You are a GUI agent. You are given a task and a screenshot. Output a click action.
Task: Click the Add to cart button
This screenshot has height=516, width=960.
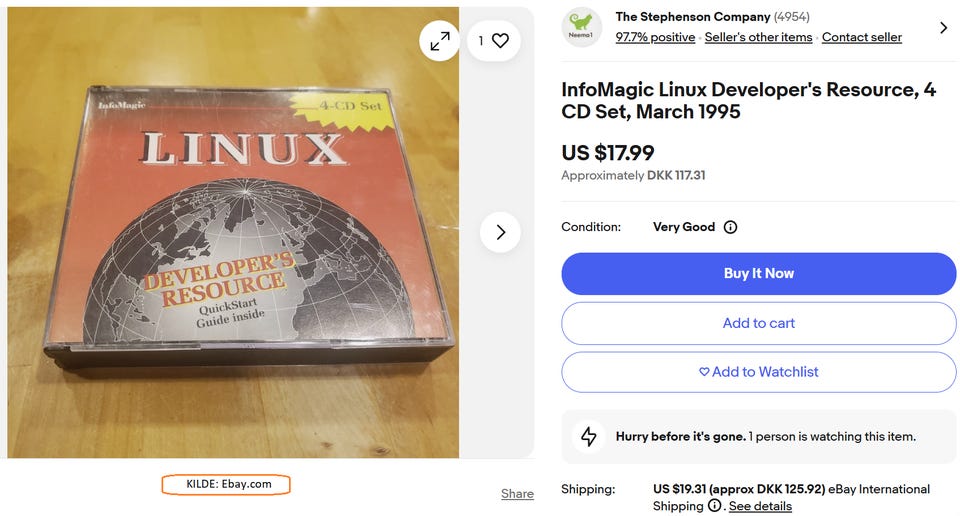pyautogui.click(x=758, y=323)
